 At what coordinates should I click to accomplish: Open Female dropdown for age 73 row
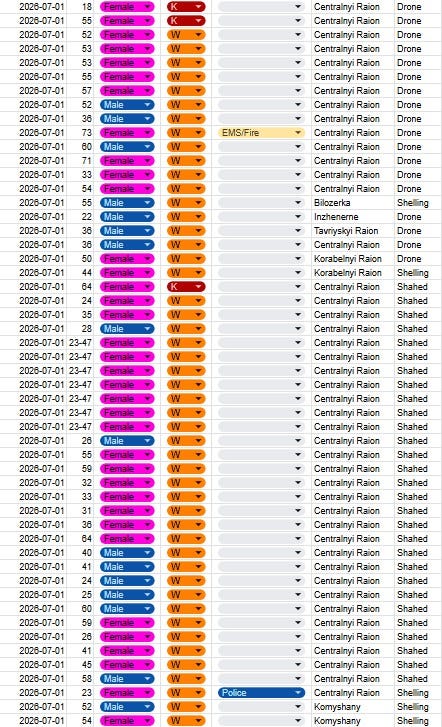pos(127,133)
